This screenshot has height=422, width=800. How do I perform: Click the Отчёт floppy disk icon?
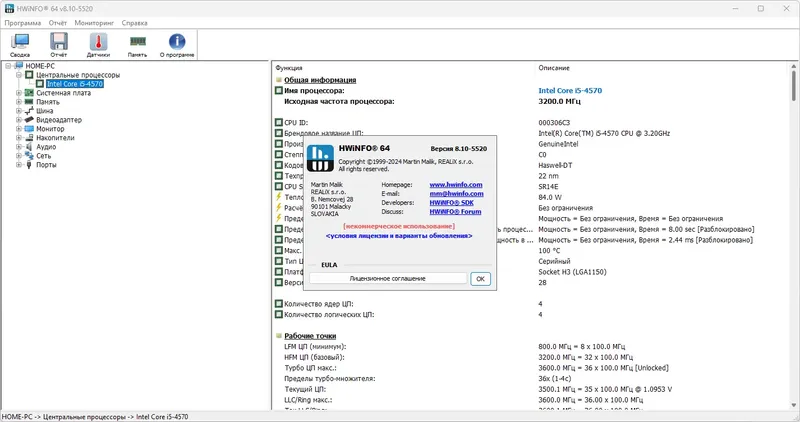[x=59, y=42]
